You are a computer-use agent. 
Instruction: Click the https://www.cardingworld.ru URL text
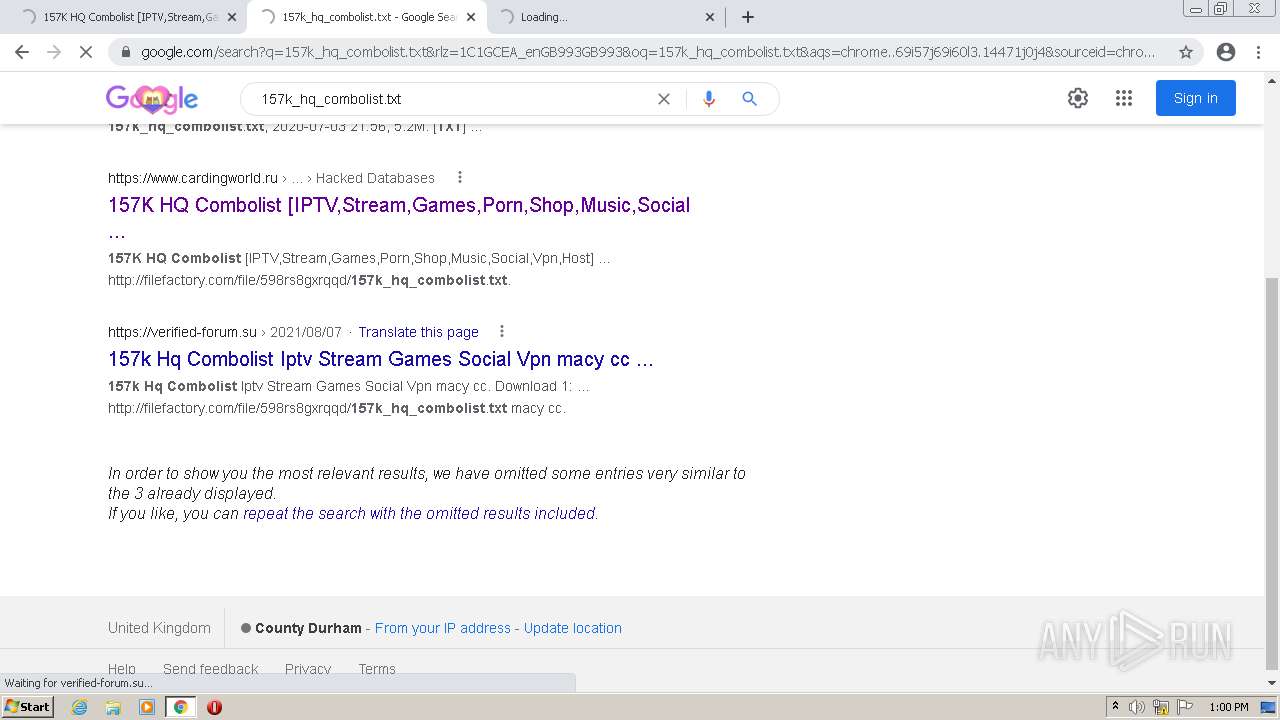point(193,178)
